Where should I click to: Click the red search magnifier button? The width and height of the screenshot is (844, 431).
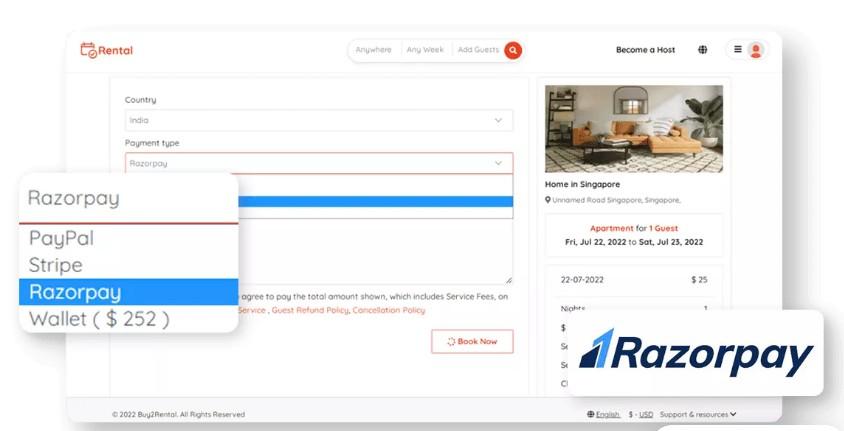click(513, 50)
